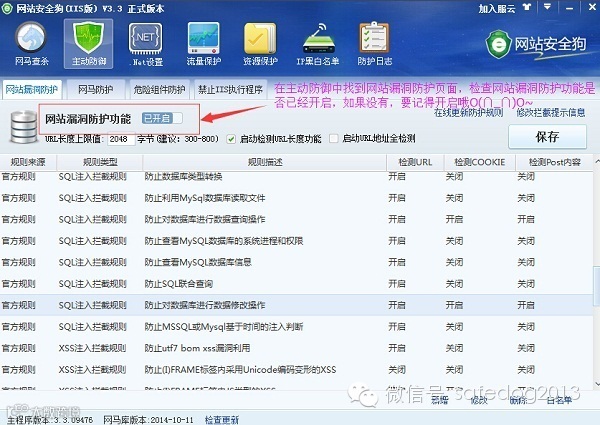Viewport: 600px width, 425px height.
Task: Click the 白名单 button
Action: 559,400
